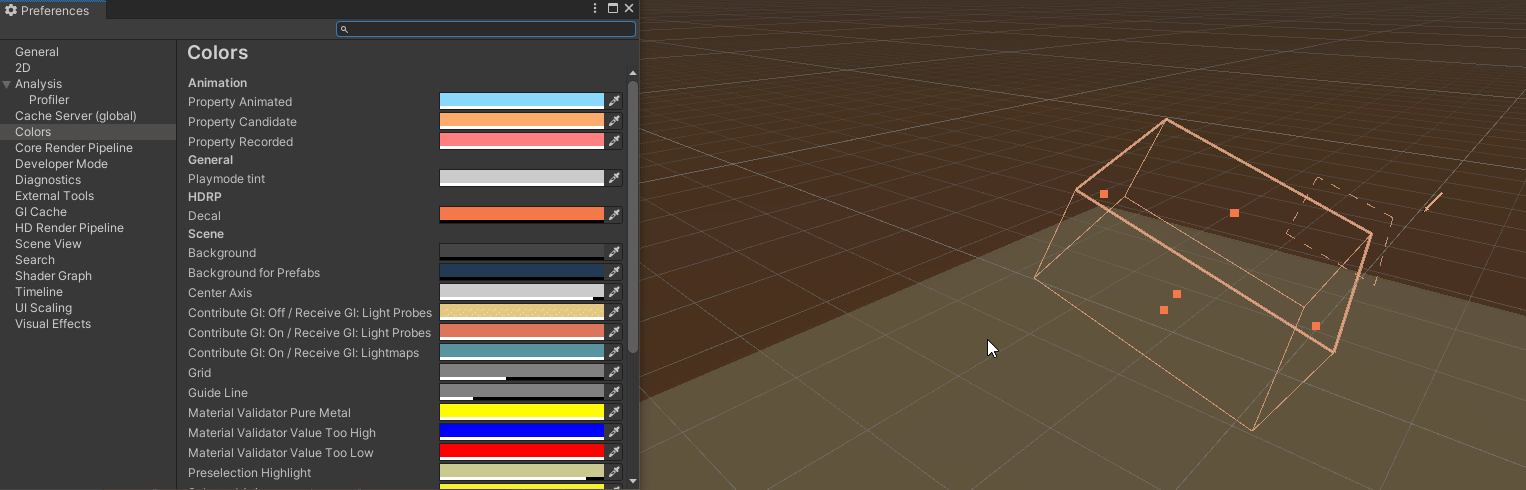Select the Preferences window tab
The width and height of the screenshot is (1526, 490).
(x=48, y=10)
